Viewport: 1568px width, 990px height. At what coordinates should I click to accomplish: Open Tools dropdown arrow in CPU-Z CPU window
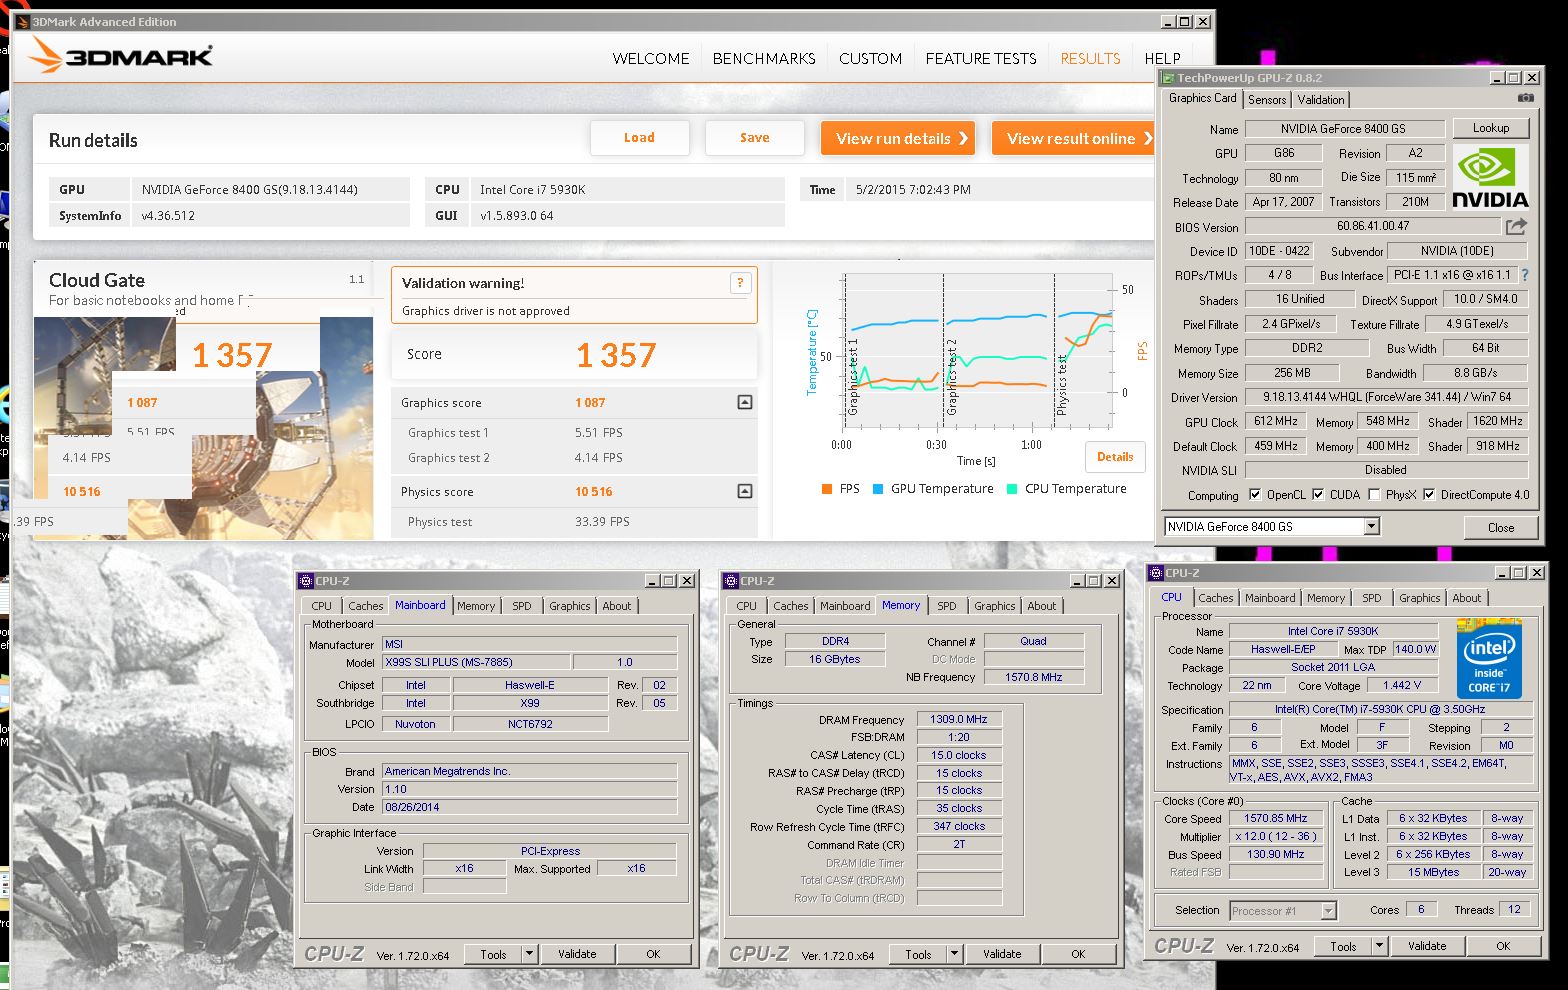coord(1379,946)
